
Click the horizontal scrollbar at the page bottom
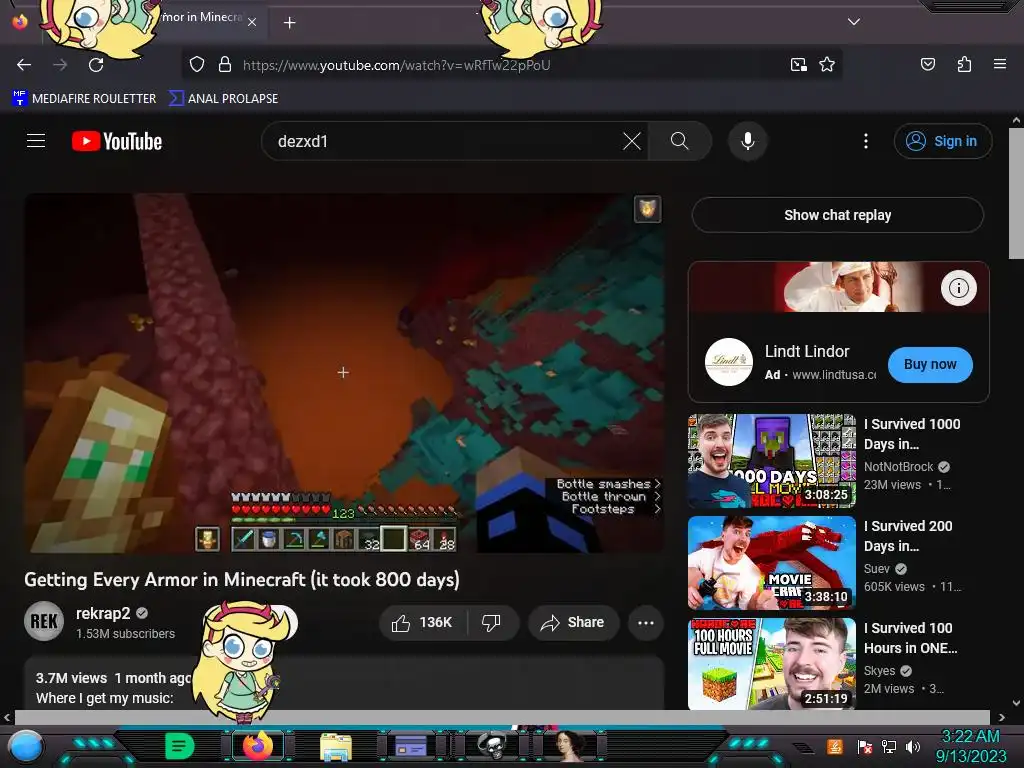point(502,717)
